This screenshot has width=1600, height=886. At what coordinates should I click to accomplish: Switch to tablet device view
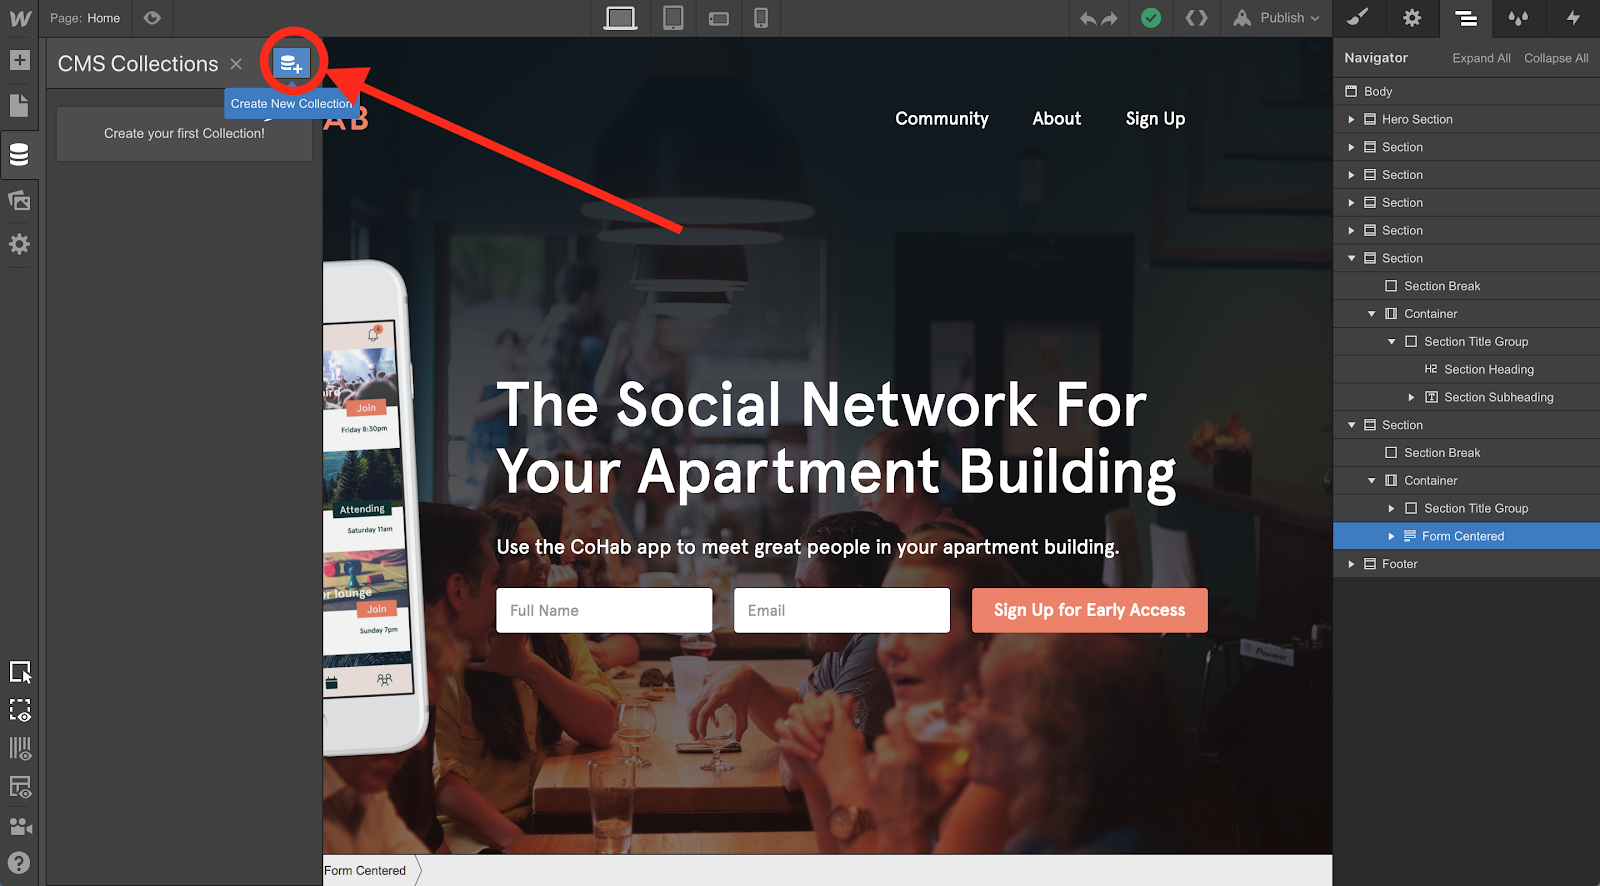pos(673,18)
